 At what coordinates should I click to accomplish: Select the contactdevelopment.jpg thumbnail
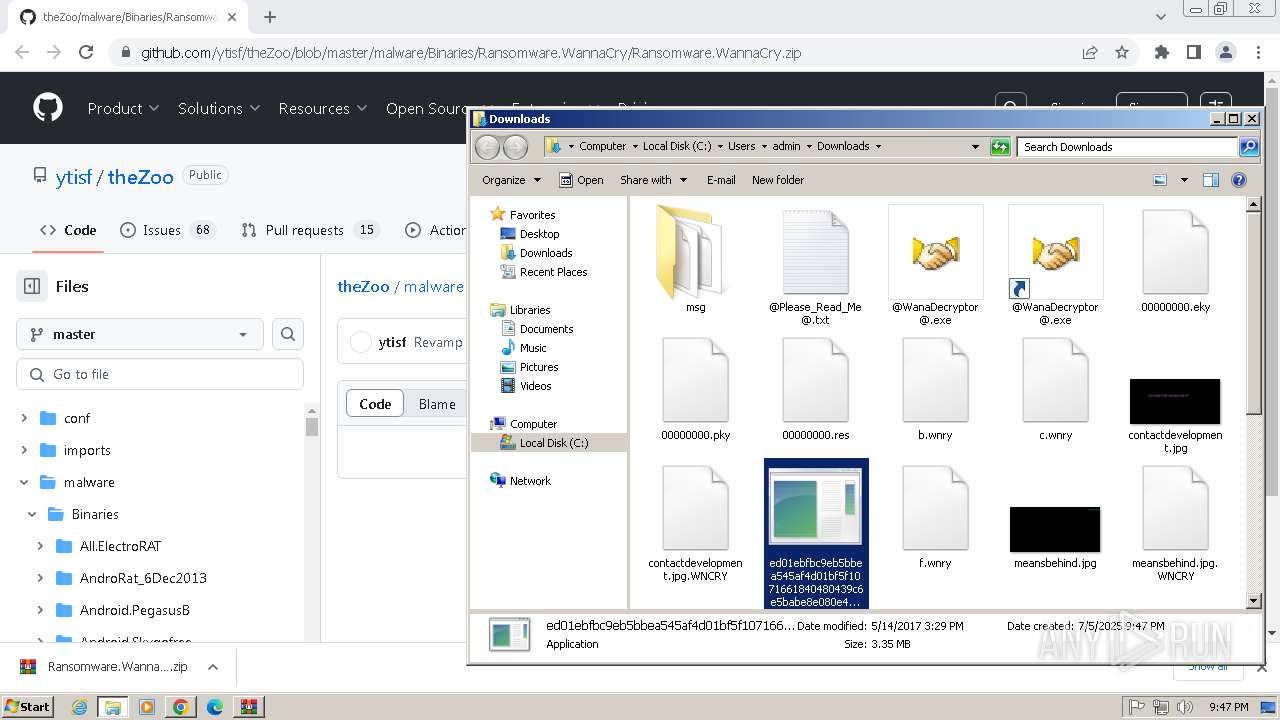tap(1175, 401)
